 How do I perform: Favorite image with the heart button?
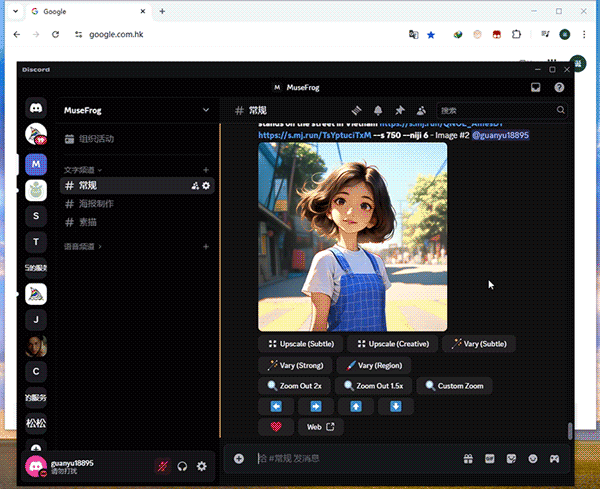(x=276, y=427)
